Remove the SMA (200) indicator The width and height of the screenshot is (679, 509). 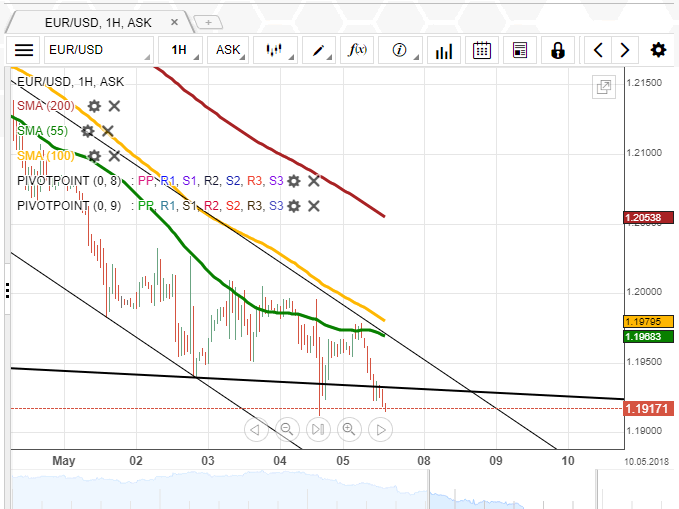point(114,106)
